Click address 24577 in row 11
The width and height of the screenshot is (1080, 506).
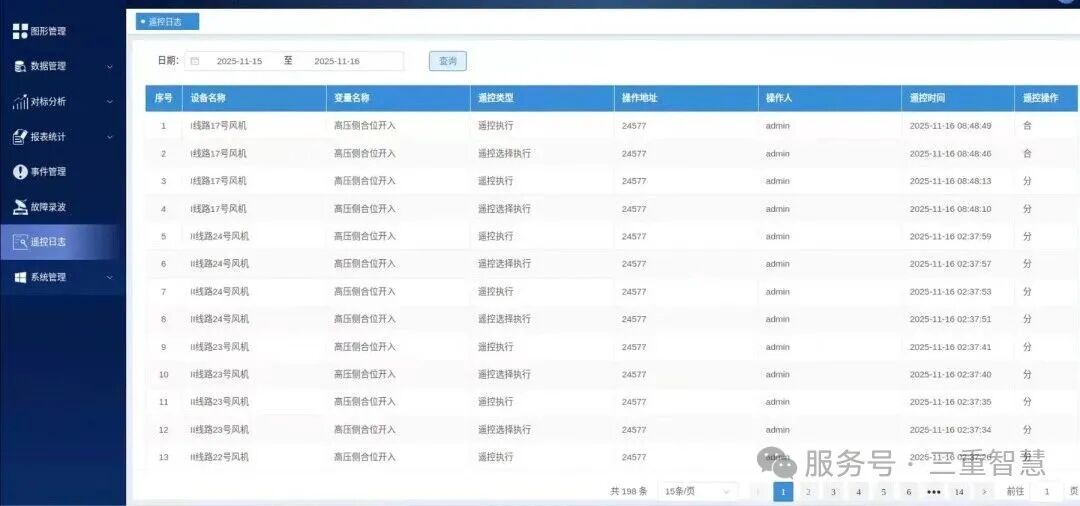click(634, 402)
